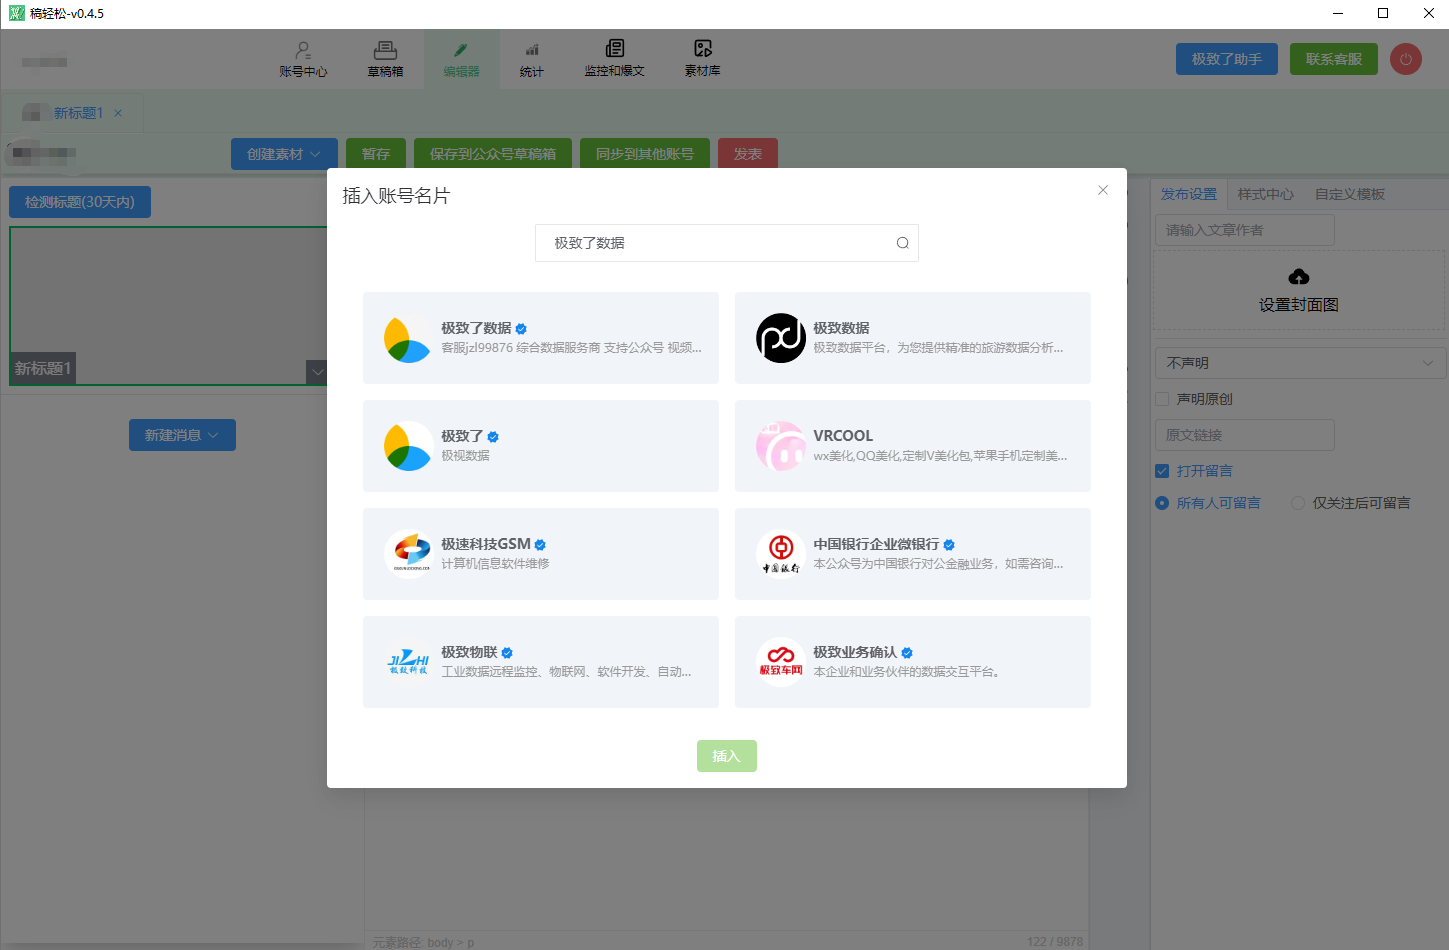Image resolution: width=1449 pixels, height=950 pixels.
Task: Select the 仅关注后可留言 radio option
Action: [1298, 503]
